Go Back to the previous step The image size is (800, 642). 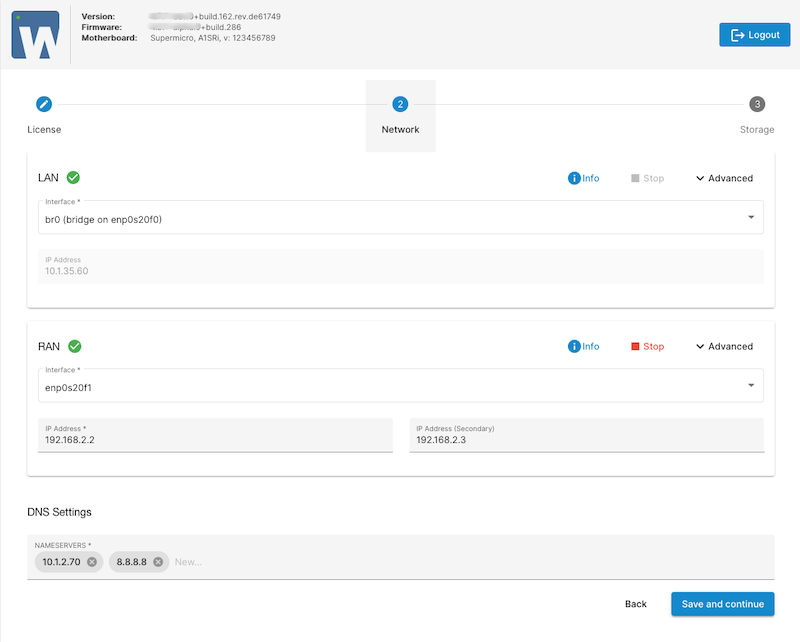pyautogui.click(x=636, y=604)
